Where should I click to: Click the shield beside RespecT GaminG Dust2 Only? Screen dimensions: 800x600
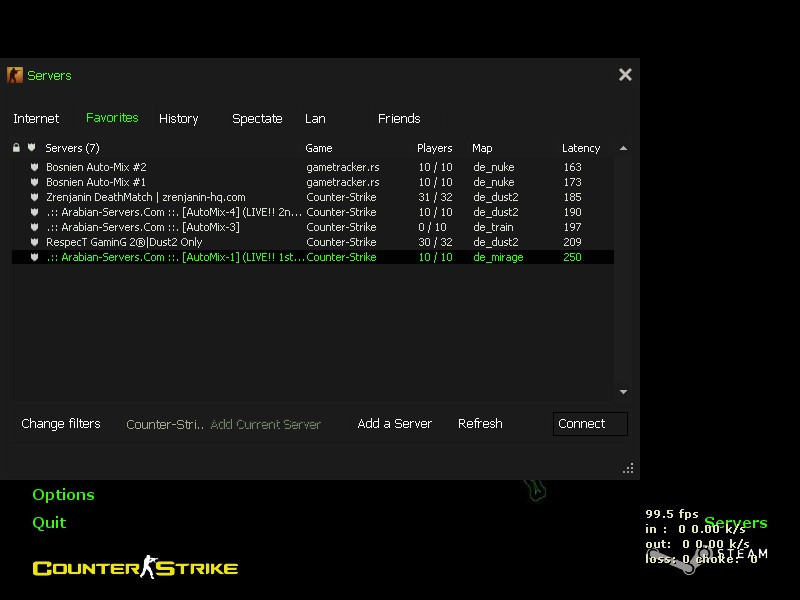click(33, 242)
